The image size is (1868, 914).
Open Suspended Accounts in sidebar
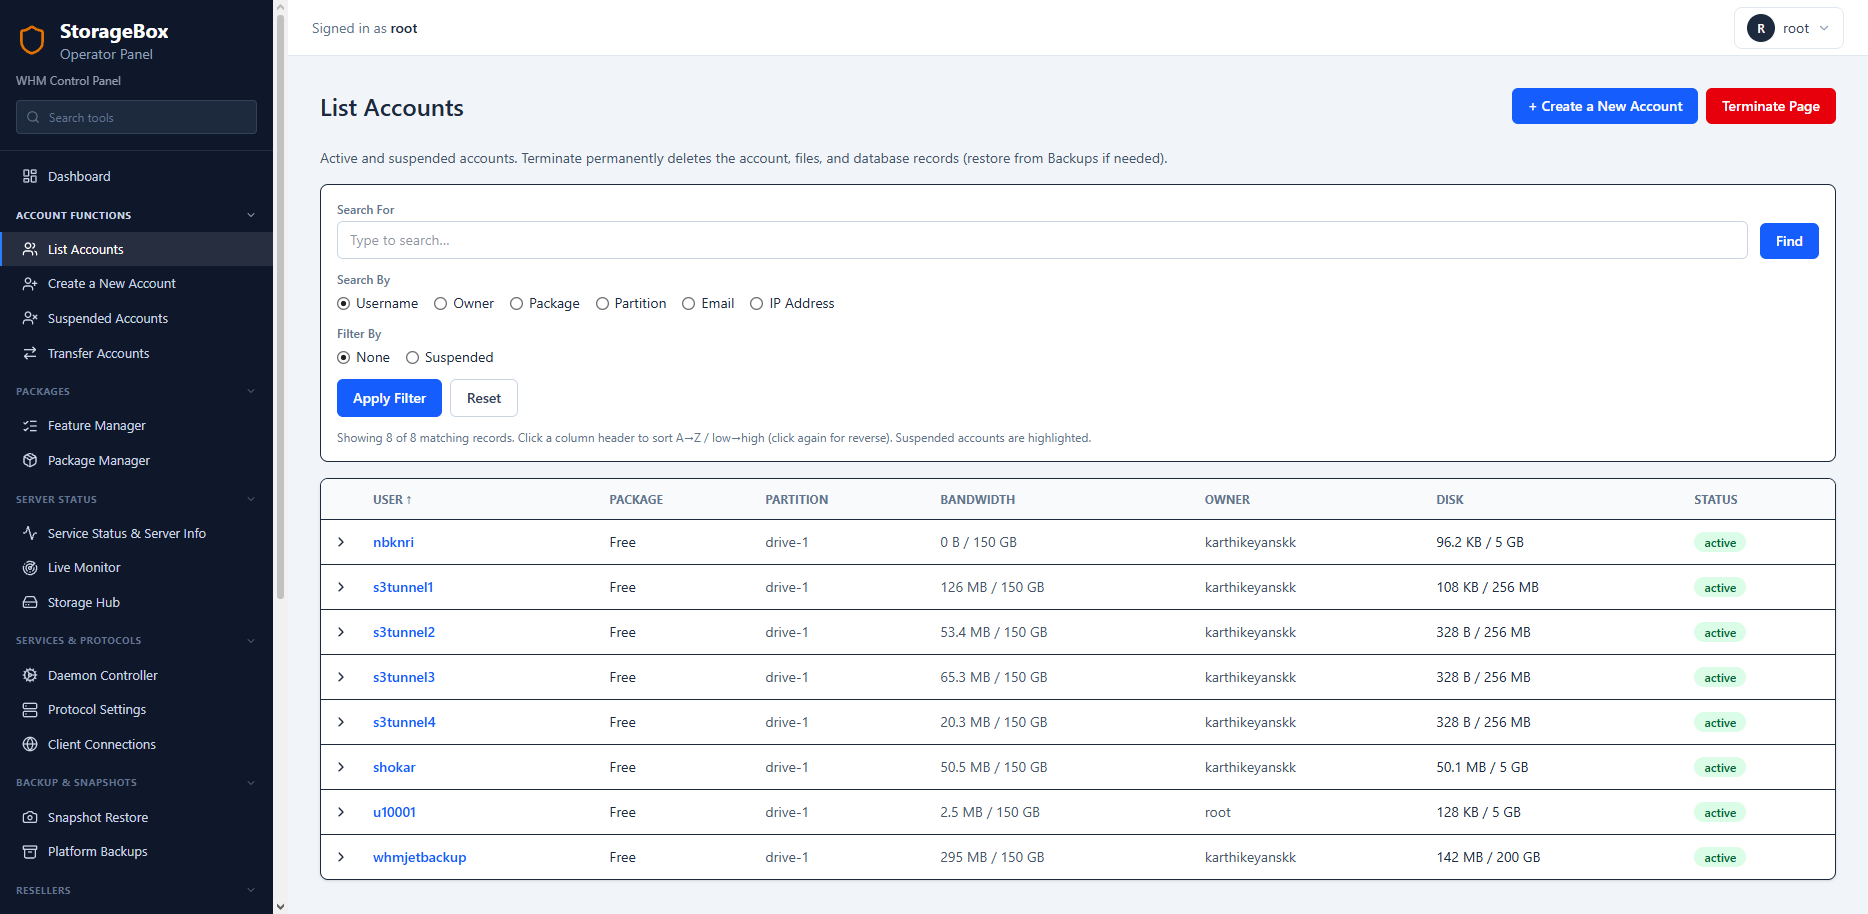coord(136,318)
